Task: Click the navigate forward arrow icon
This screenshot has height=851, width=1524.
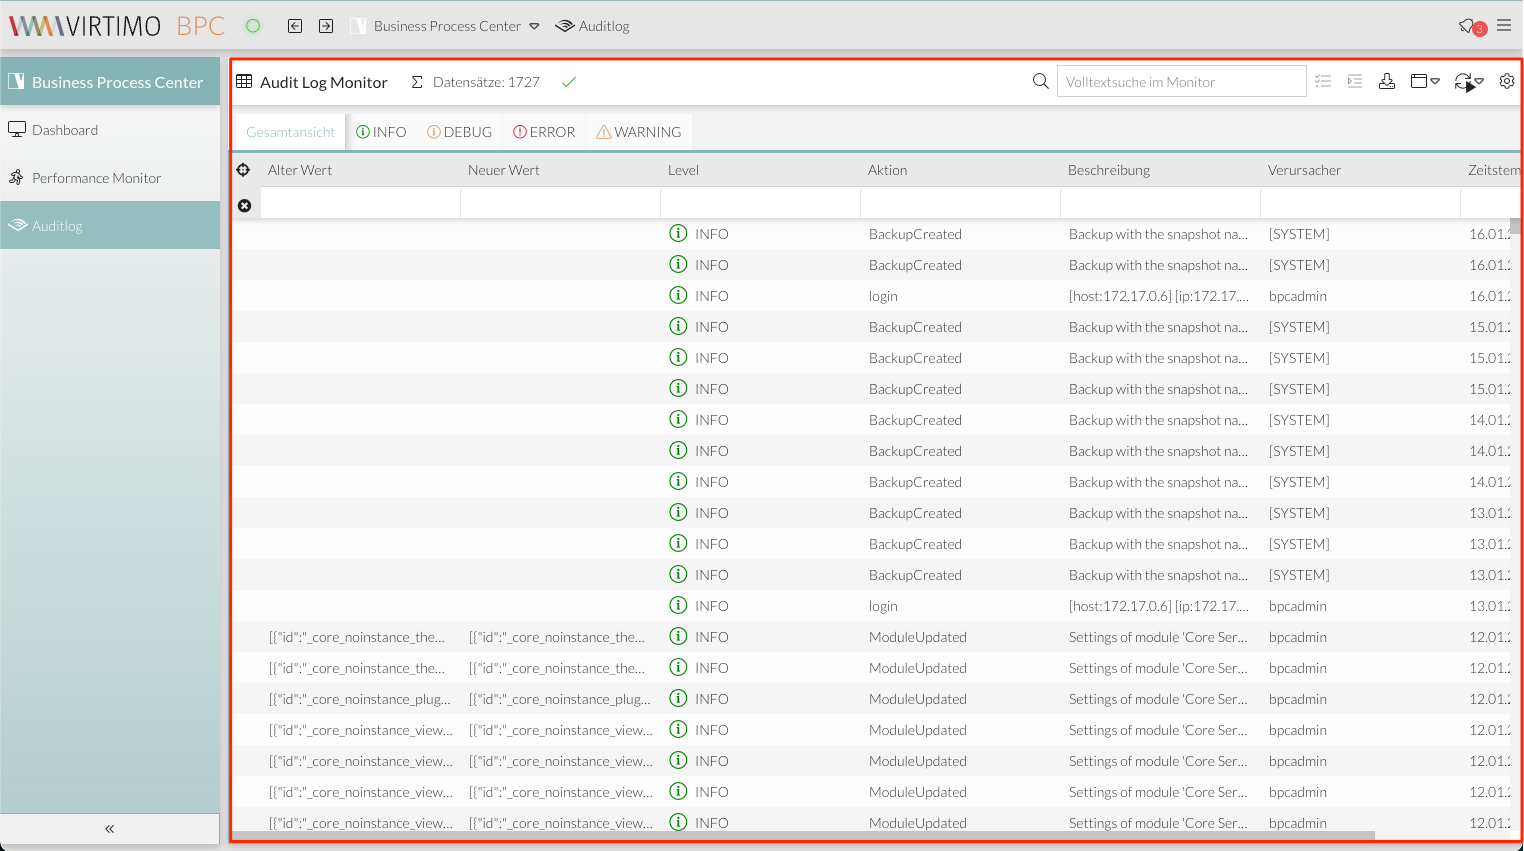Action: (x=326, y=26)
